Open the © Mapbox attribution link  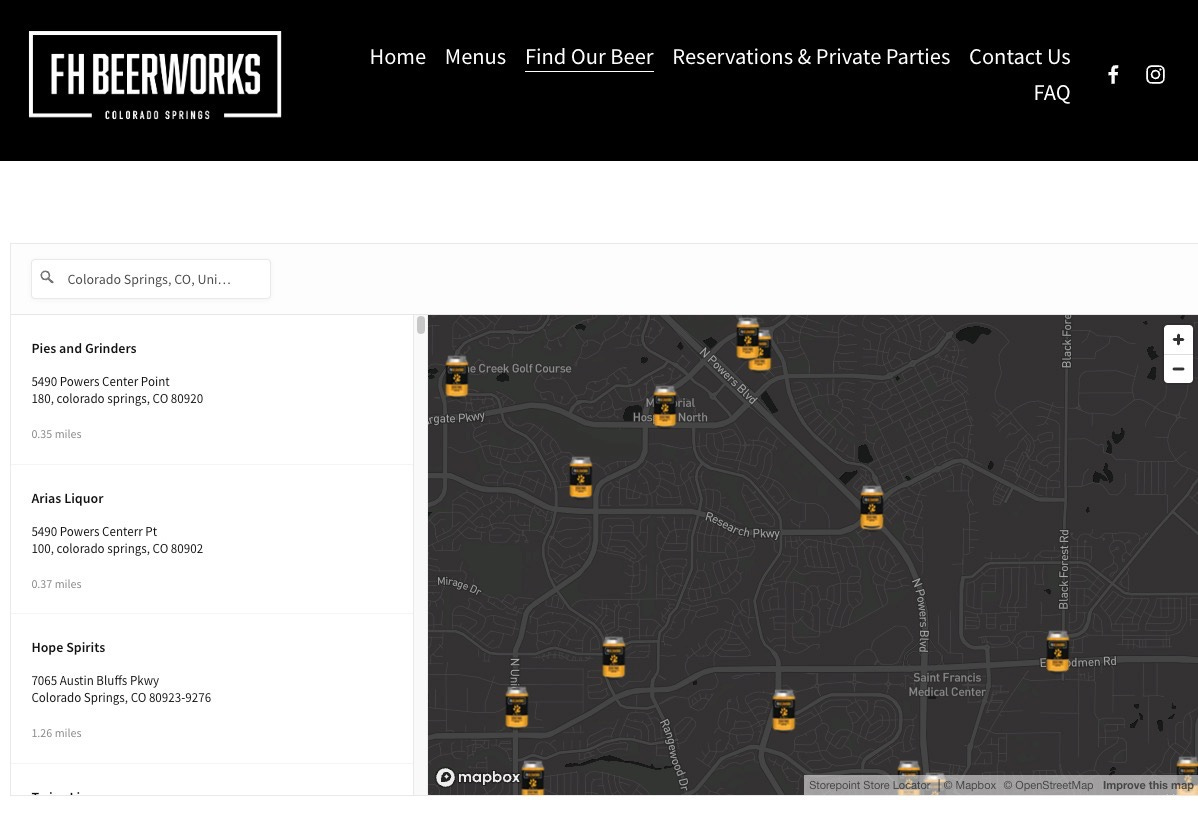(x=970, y=785)
